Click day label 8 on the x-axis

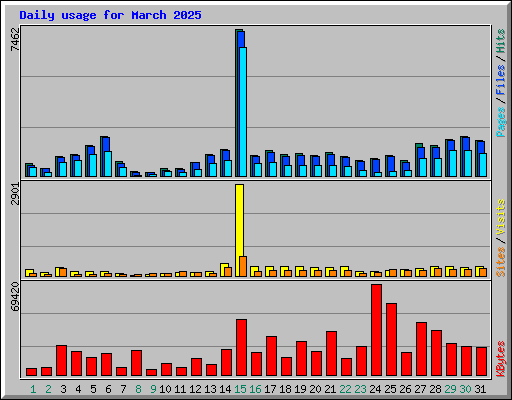click(x=138, y=389)
